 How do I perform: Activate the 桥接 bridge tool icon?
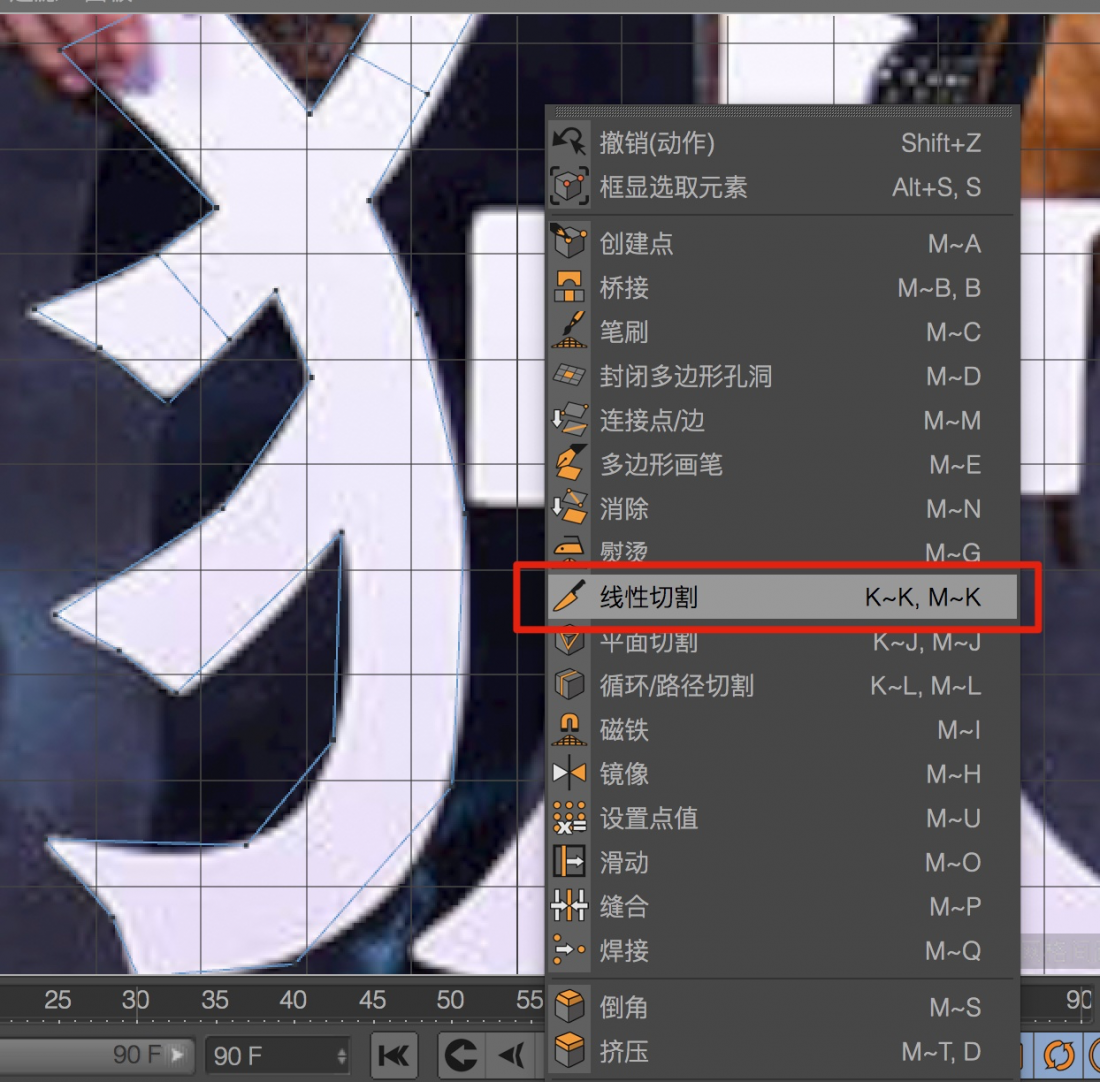tap(569, 288)
